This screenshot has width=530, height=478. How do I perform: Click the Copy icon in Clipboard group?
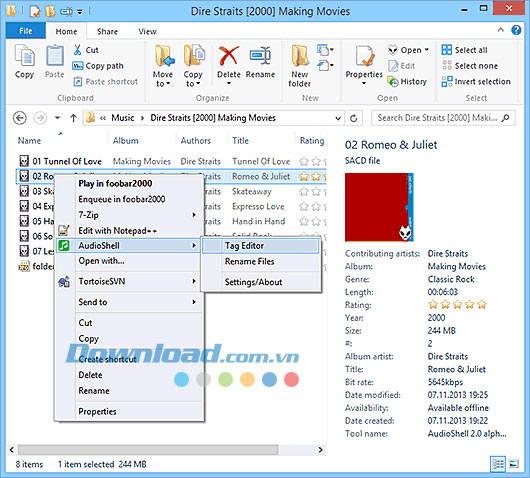24,55
